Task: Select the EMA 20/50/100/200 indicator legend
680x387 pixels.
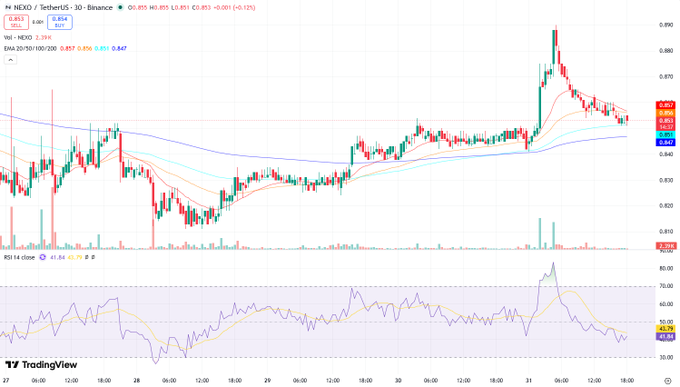Action: (30, 49)
